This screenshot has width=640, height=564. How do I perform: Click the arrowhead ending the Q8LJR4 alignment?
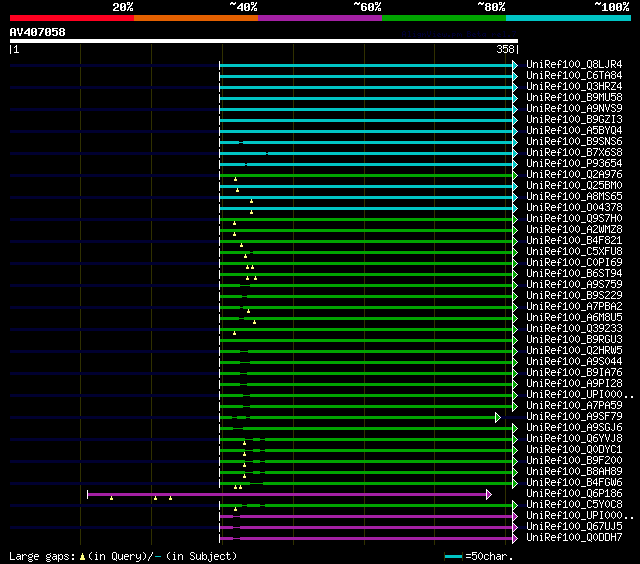tap(515, 65)
